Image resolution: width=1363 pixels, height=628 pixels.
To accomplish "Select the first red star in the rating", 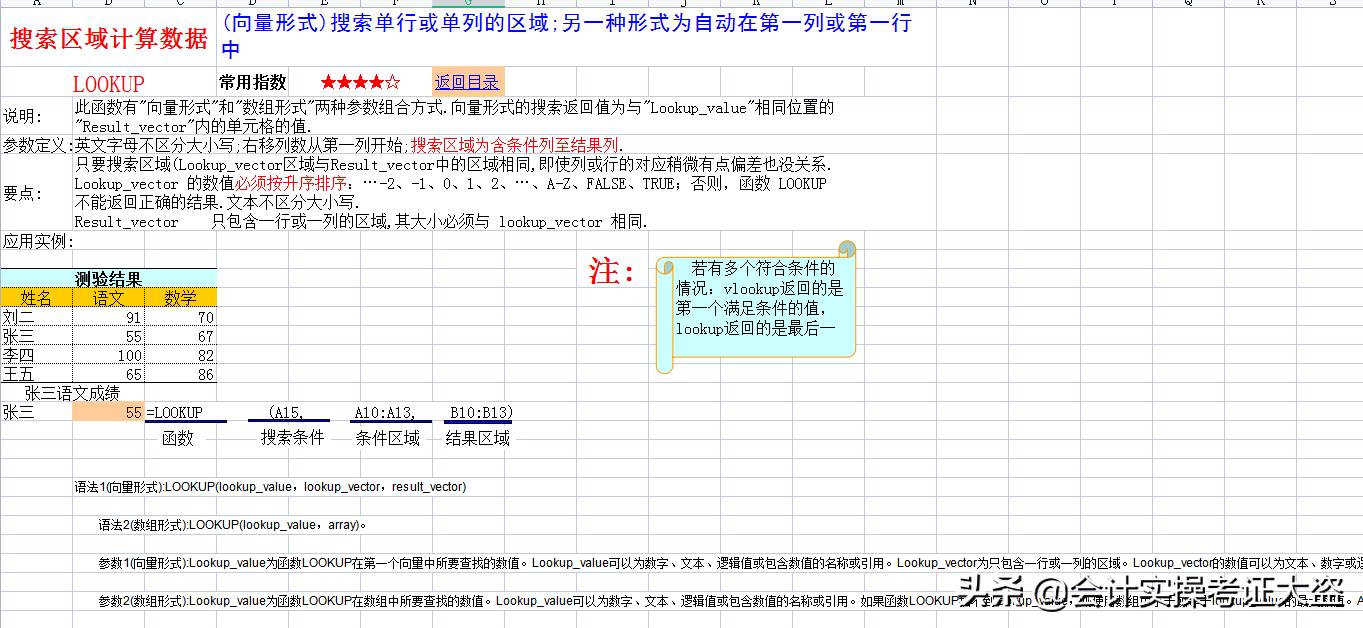I will coord(328,82).
